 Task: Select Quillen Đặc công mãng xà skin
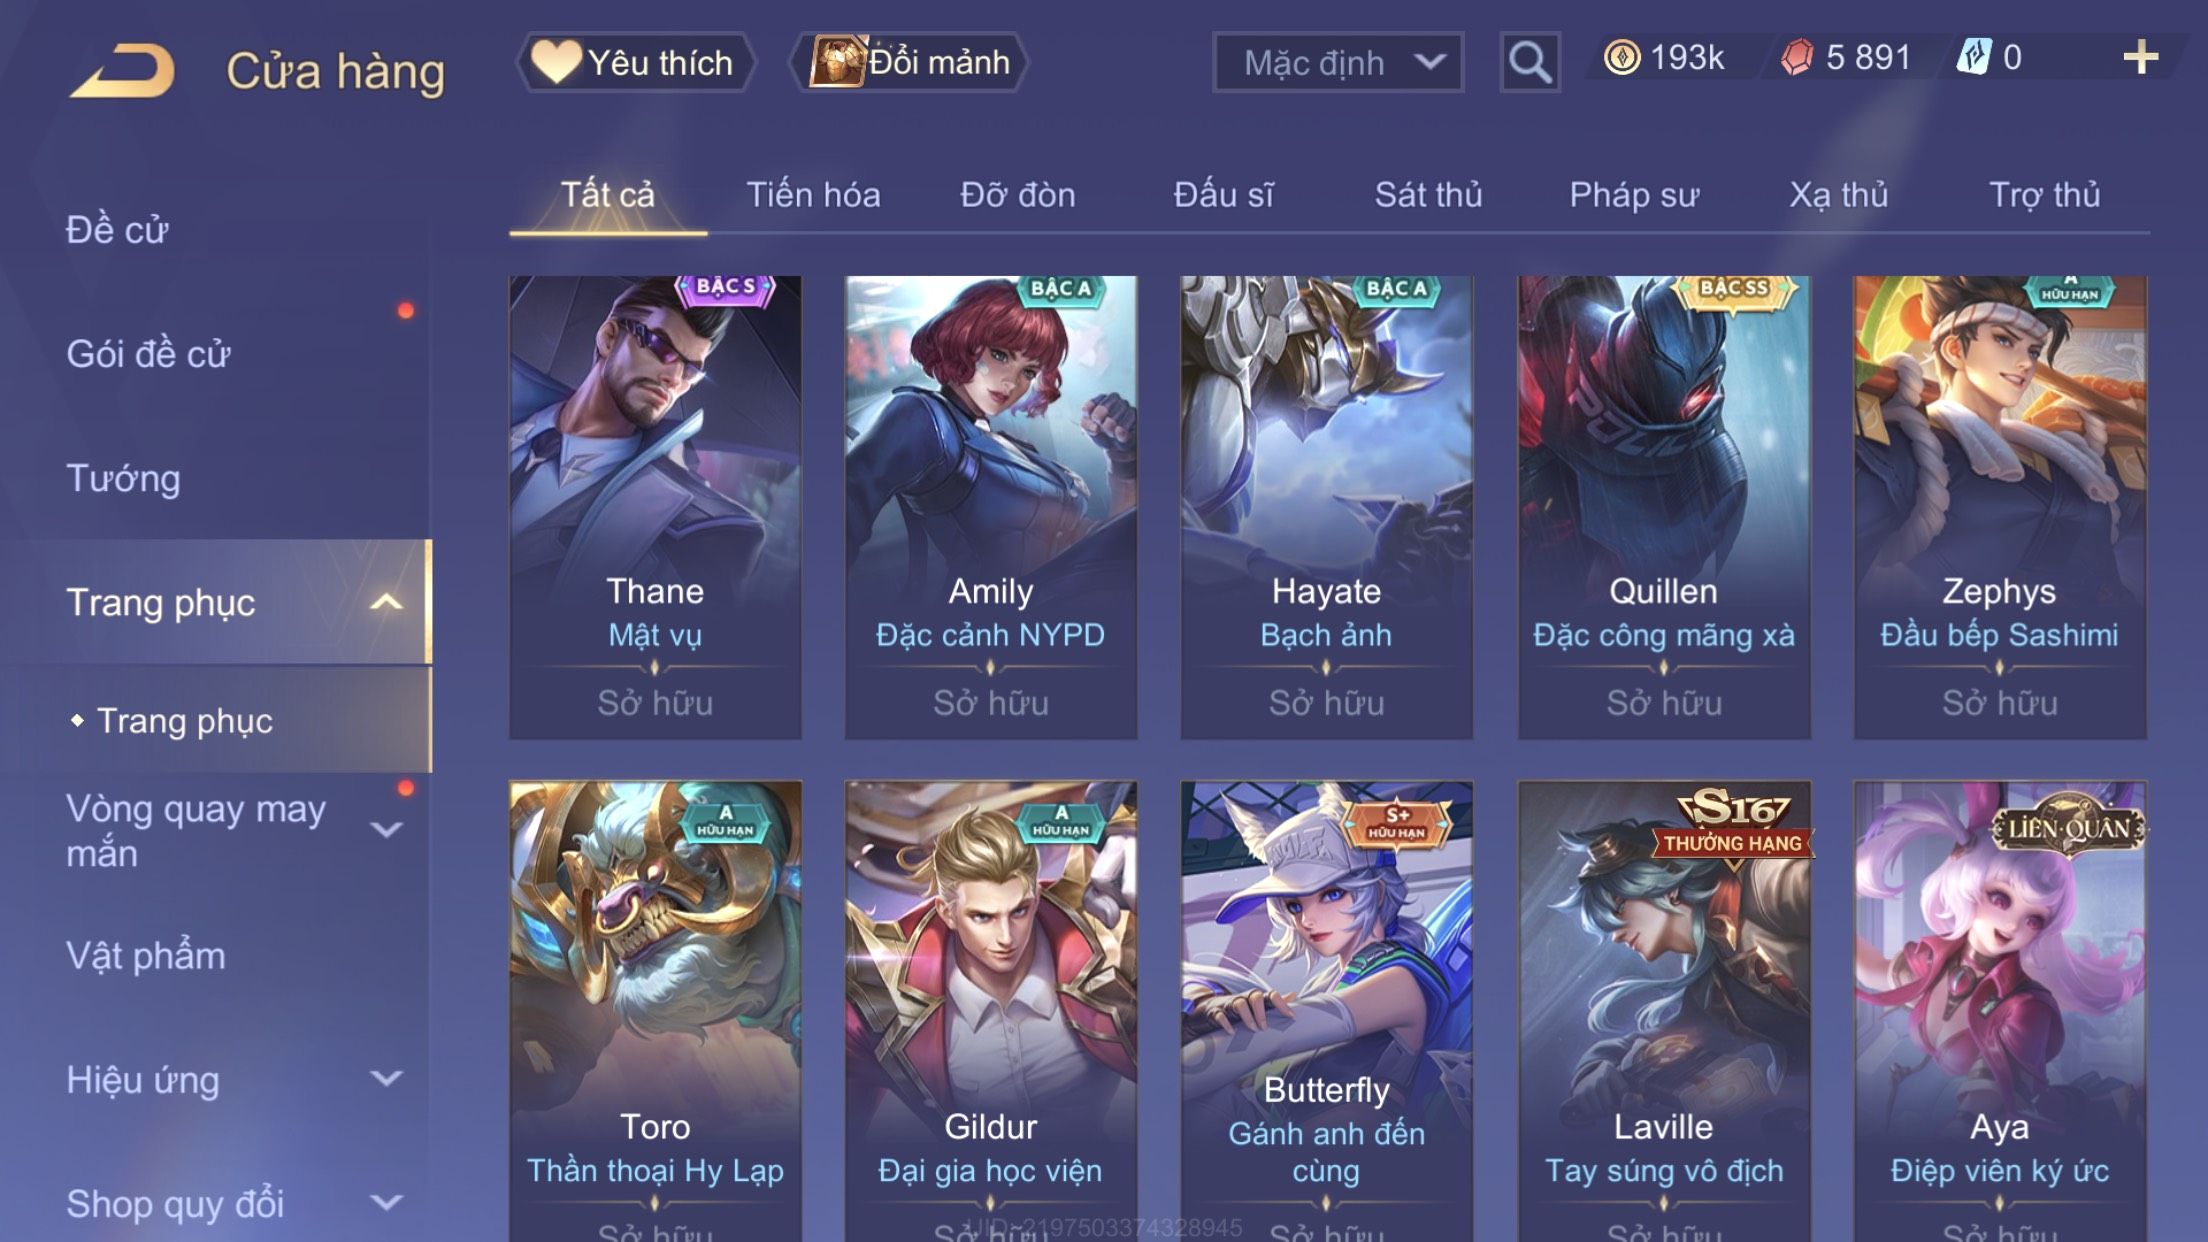pyautogui.click(x=1664, y=508)
